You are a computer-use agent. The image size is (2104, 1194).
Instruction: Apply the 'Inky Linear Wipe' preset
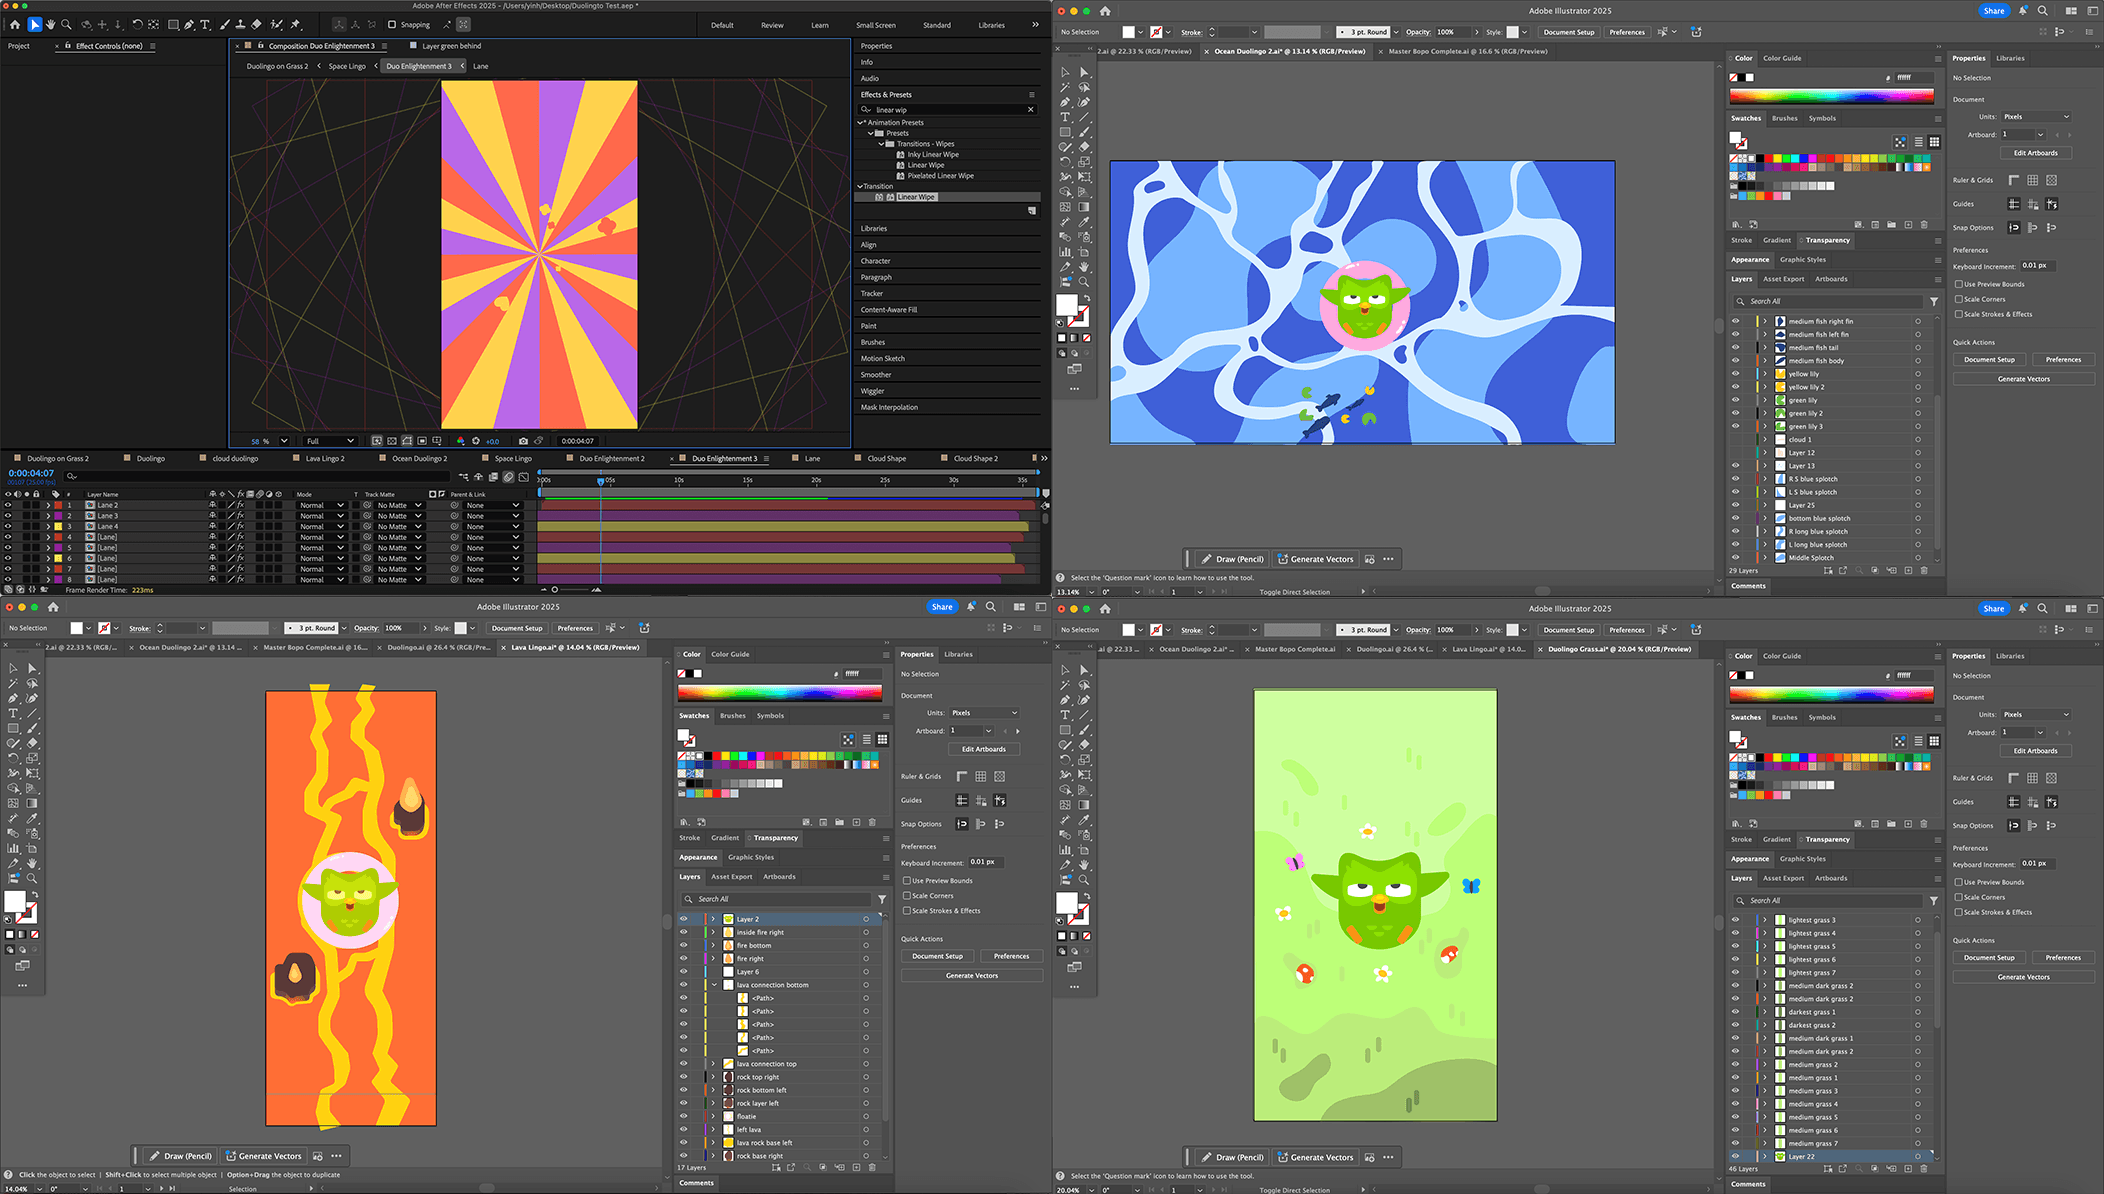click(932, 155)
